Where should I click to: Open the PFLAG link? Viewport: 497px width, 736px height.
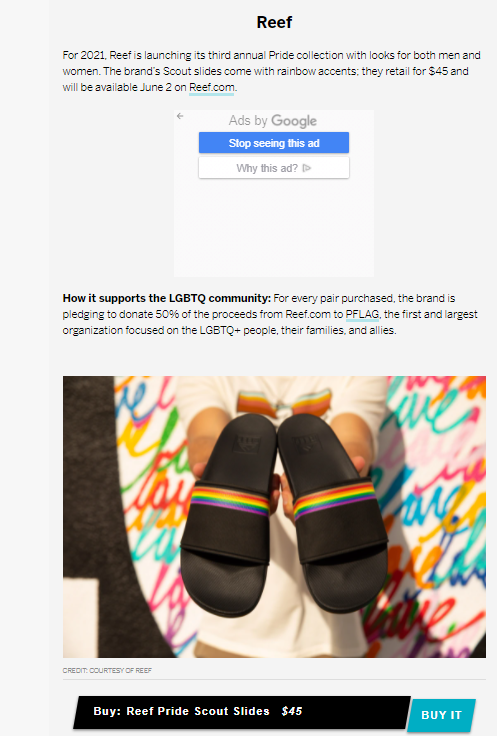(362, 314)
